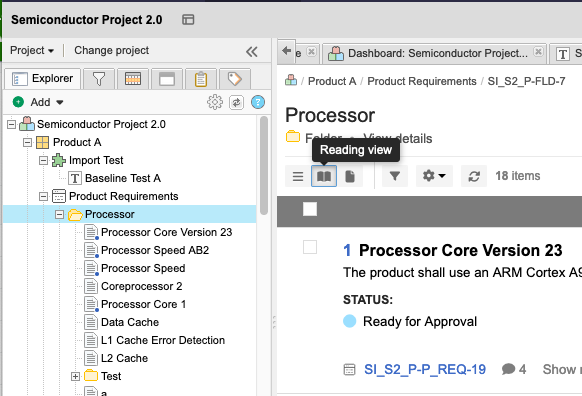Click the Test folder icon

91,376
